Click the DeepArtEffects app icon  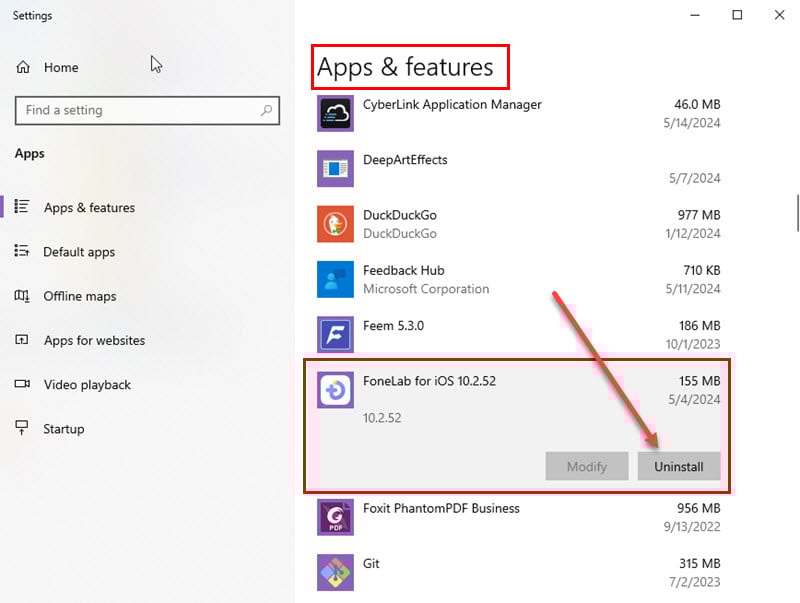[335, 168]
